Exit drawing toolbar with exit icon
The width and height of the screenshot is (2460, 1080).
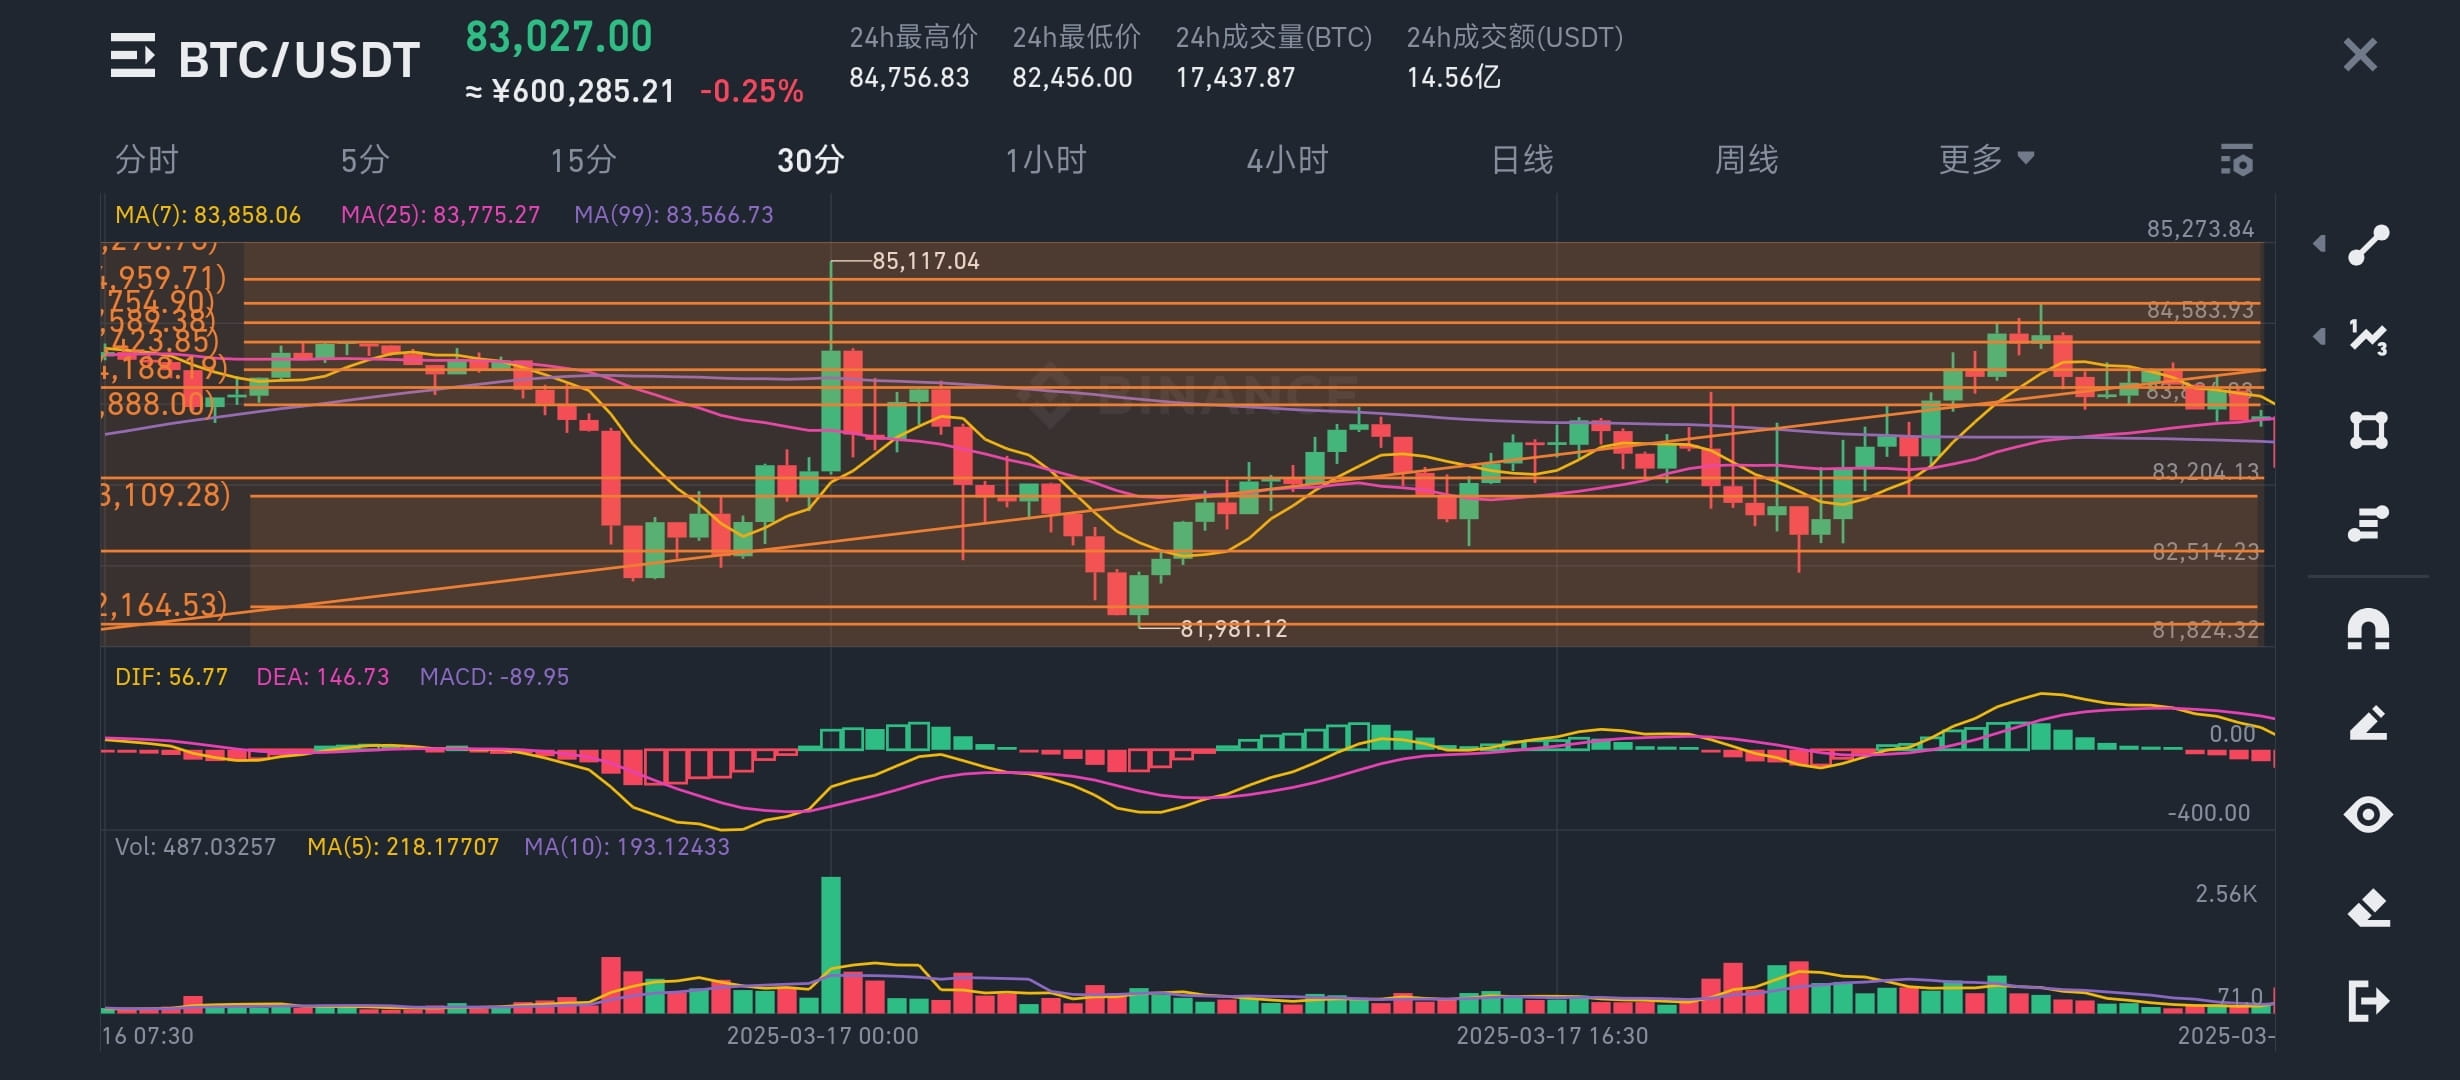coord(2368,1000)
